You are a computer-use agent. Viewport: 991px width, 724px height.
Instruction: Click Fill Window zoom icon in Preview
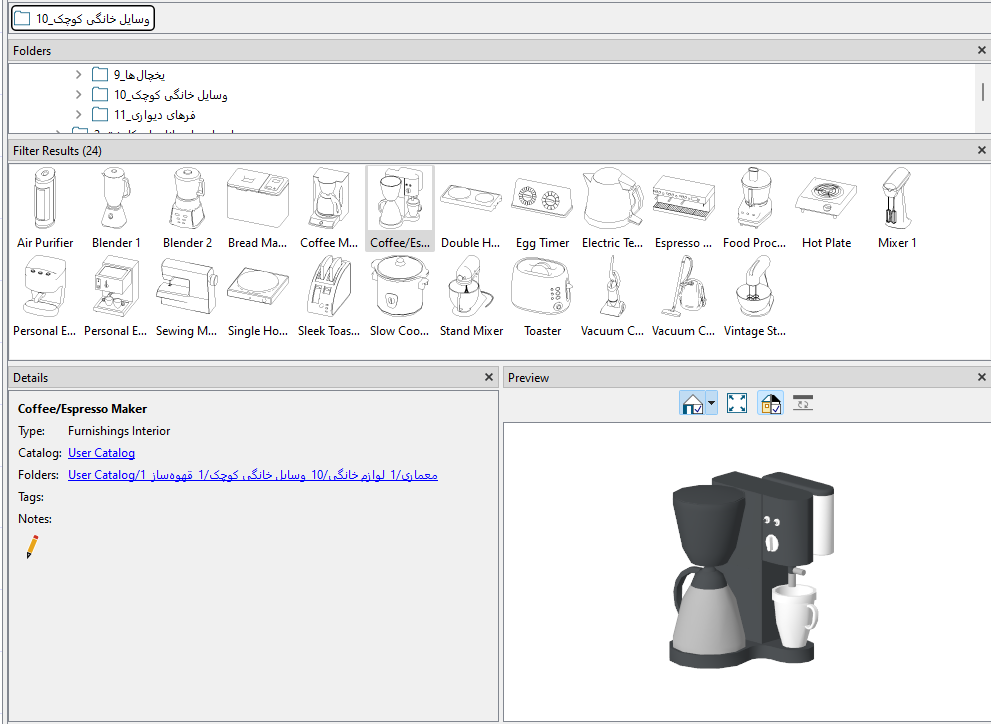[x=737, y=403]
